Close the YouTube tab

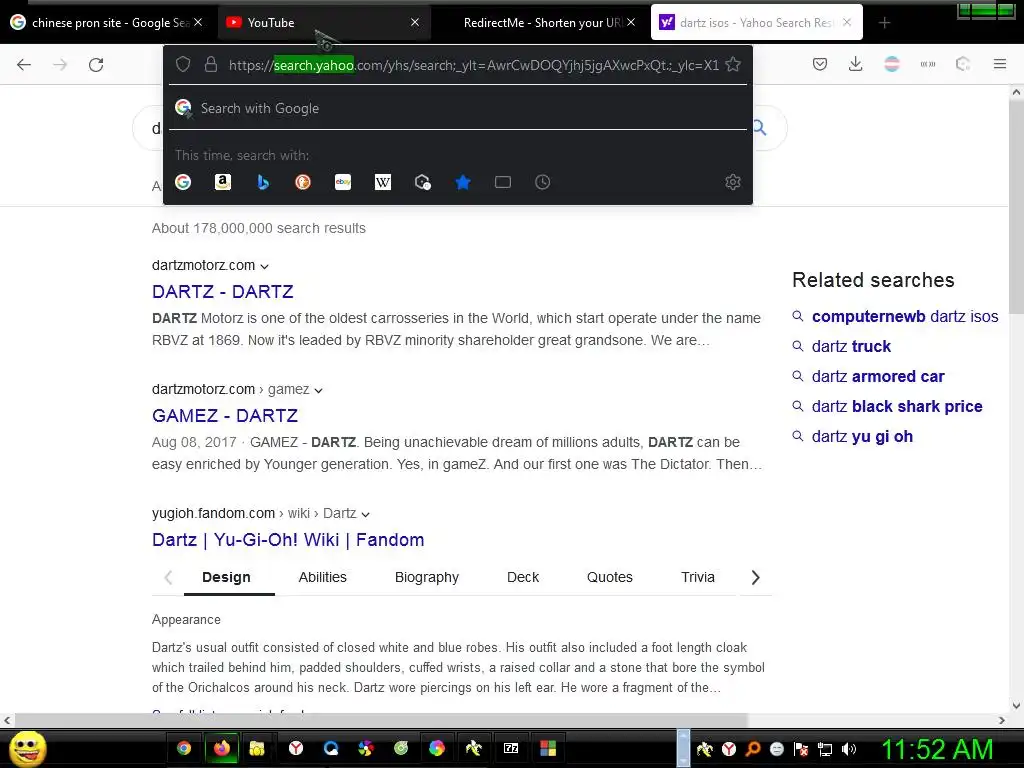[x=415, y=22]
